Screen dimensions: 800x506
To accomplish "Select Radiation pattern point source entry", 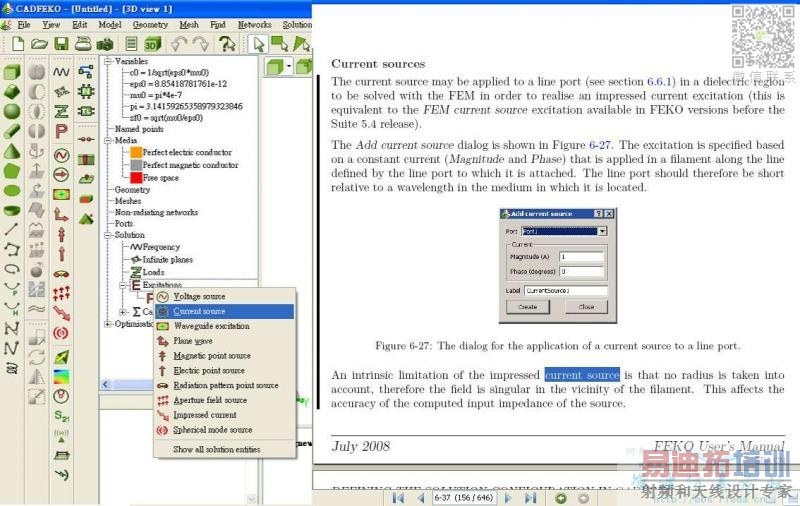I will click(x=224, y=385).
